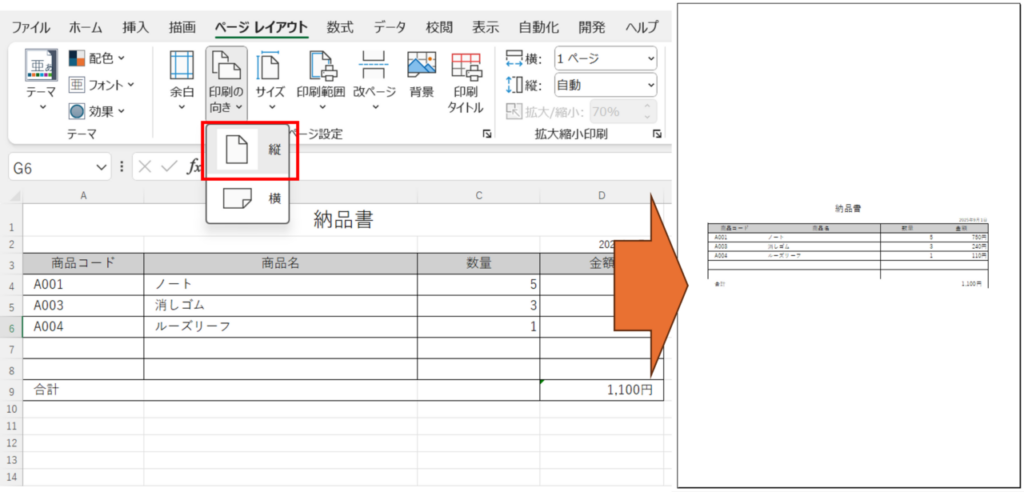Click the formula bar confirm checkmark icon

pyautogui.click(x=169, y=167)
